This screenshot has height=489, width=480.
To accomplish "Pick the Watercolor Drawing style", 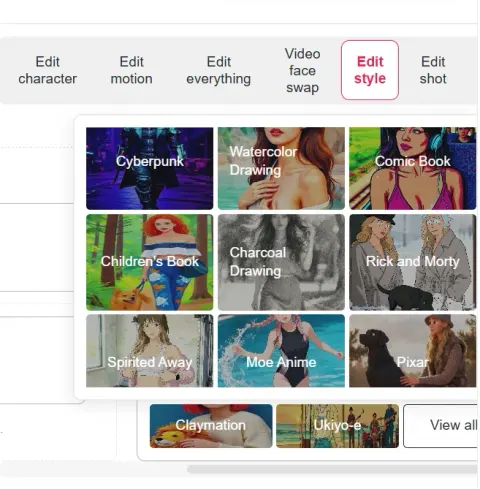I will tap(281, 168).
